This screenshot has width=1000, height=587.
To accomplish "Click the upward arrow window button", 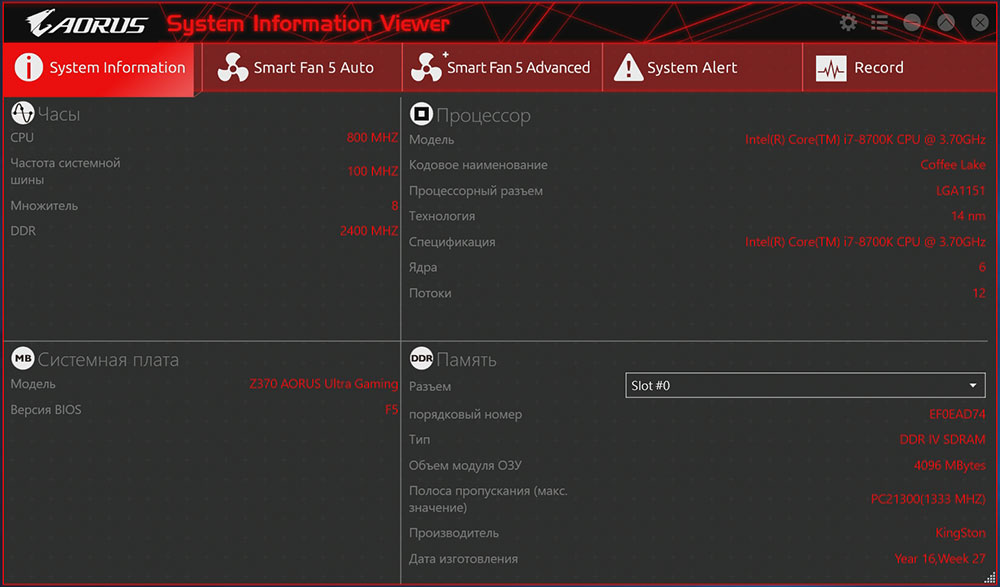I will [x=946, y=23].
